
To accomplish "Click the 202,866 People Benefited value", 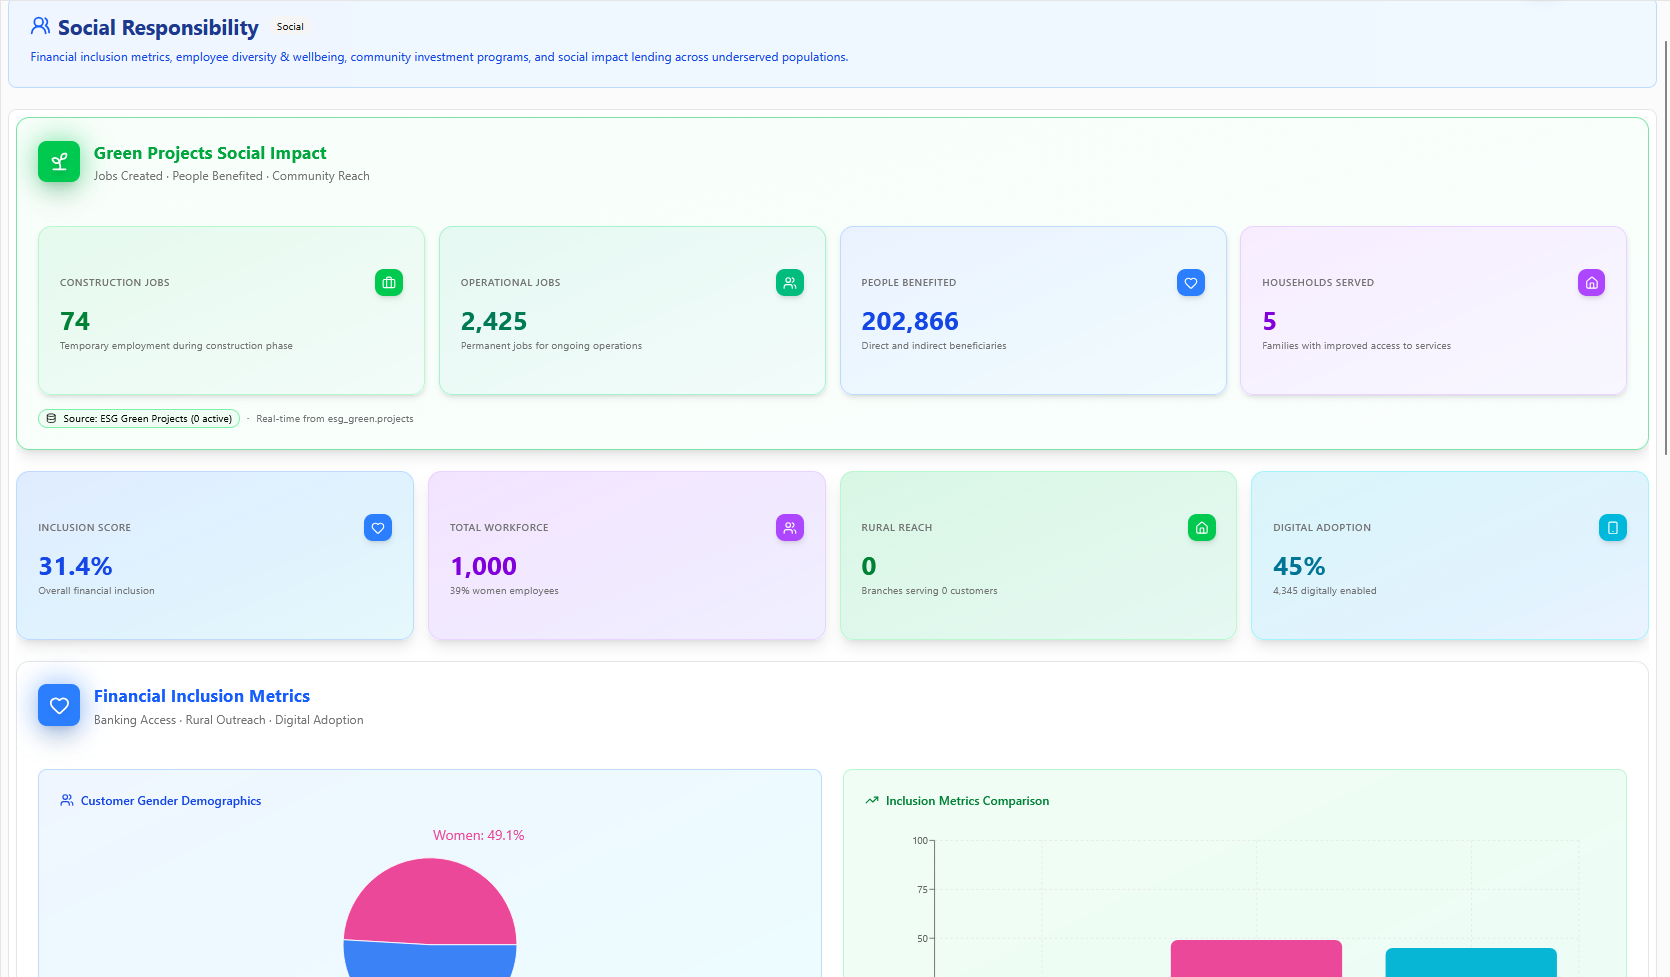I will click(x=910, y=321).
